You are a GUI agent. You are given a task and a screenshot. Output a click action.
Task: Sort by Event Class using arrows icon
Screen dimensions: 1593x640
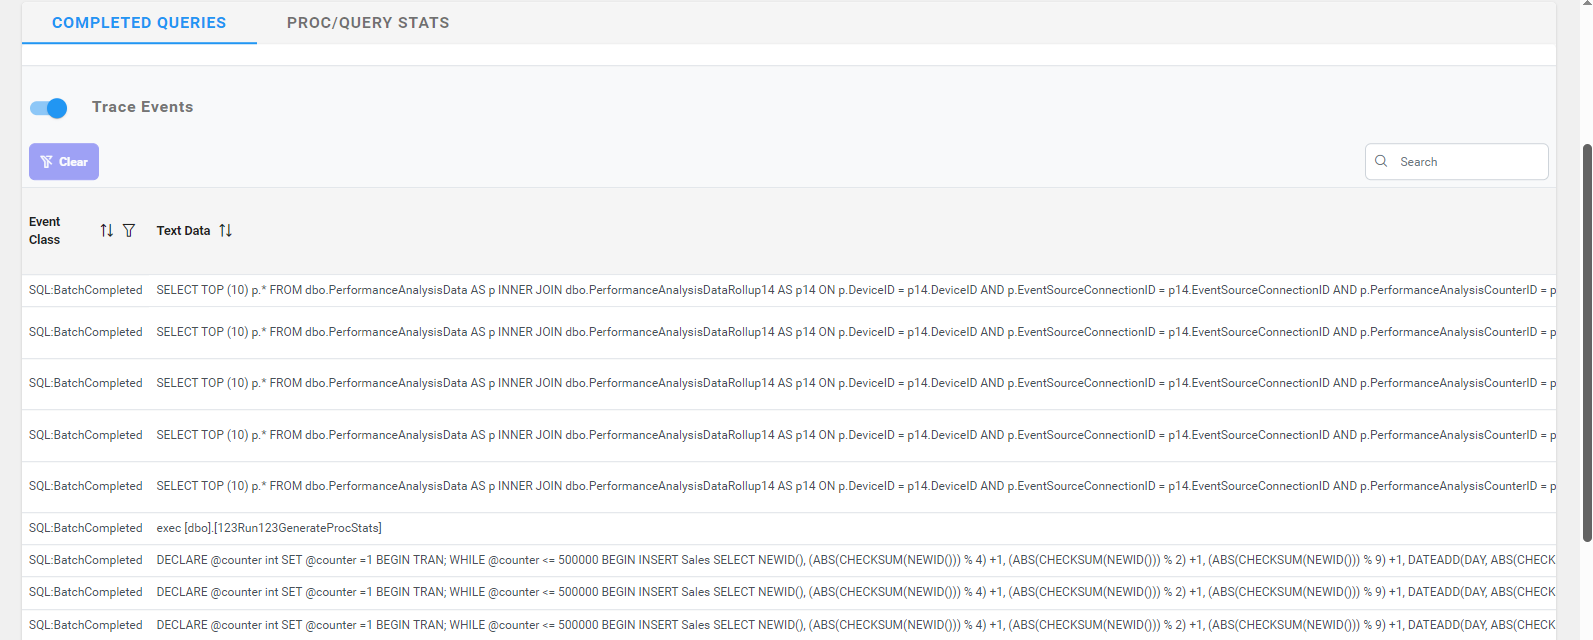(107, 231)
